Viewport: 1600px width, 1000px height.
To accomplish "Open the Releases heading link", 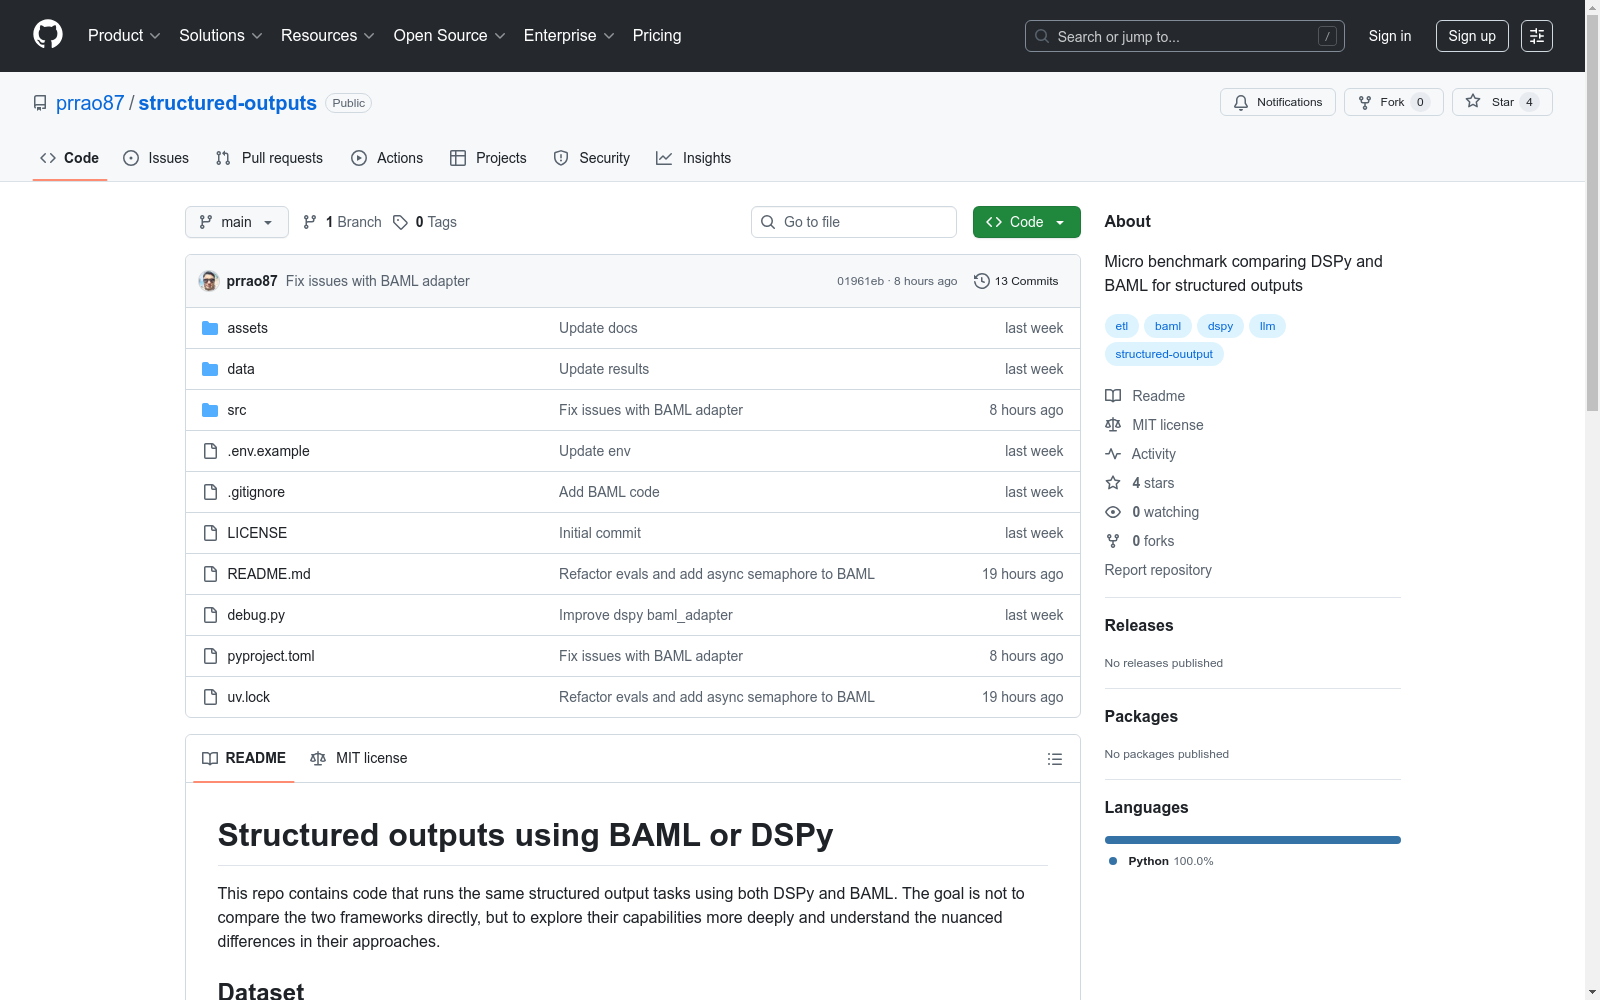I will [x=1139, y=625].
